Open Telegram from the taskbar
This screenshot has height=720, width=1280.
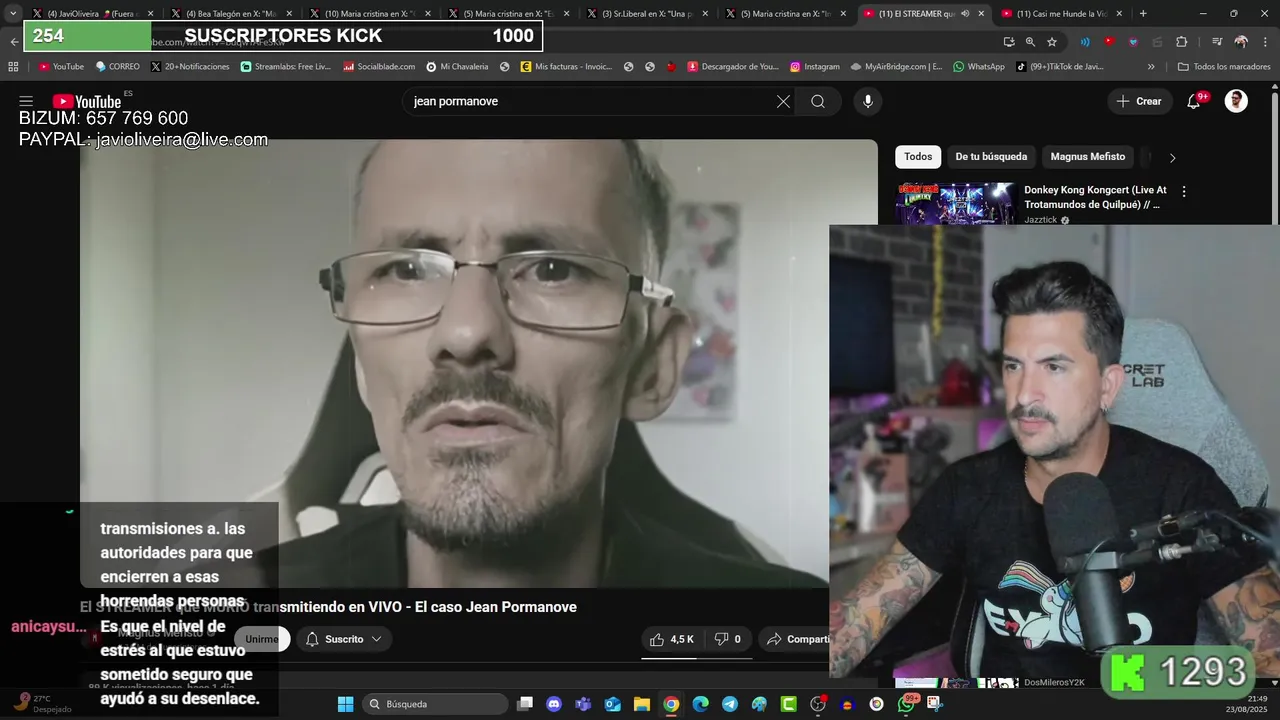click(x=729, y=704)
